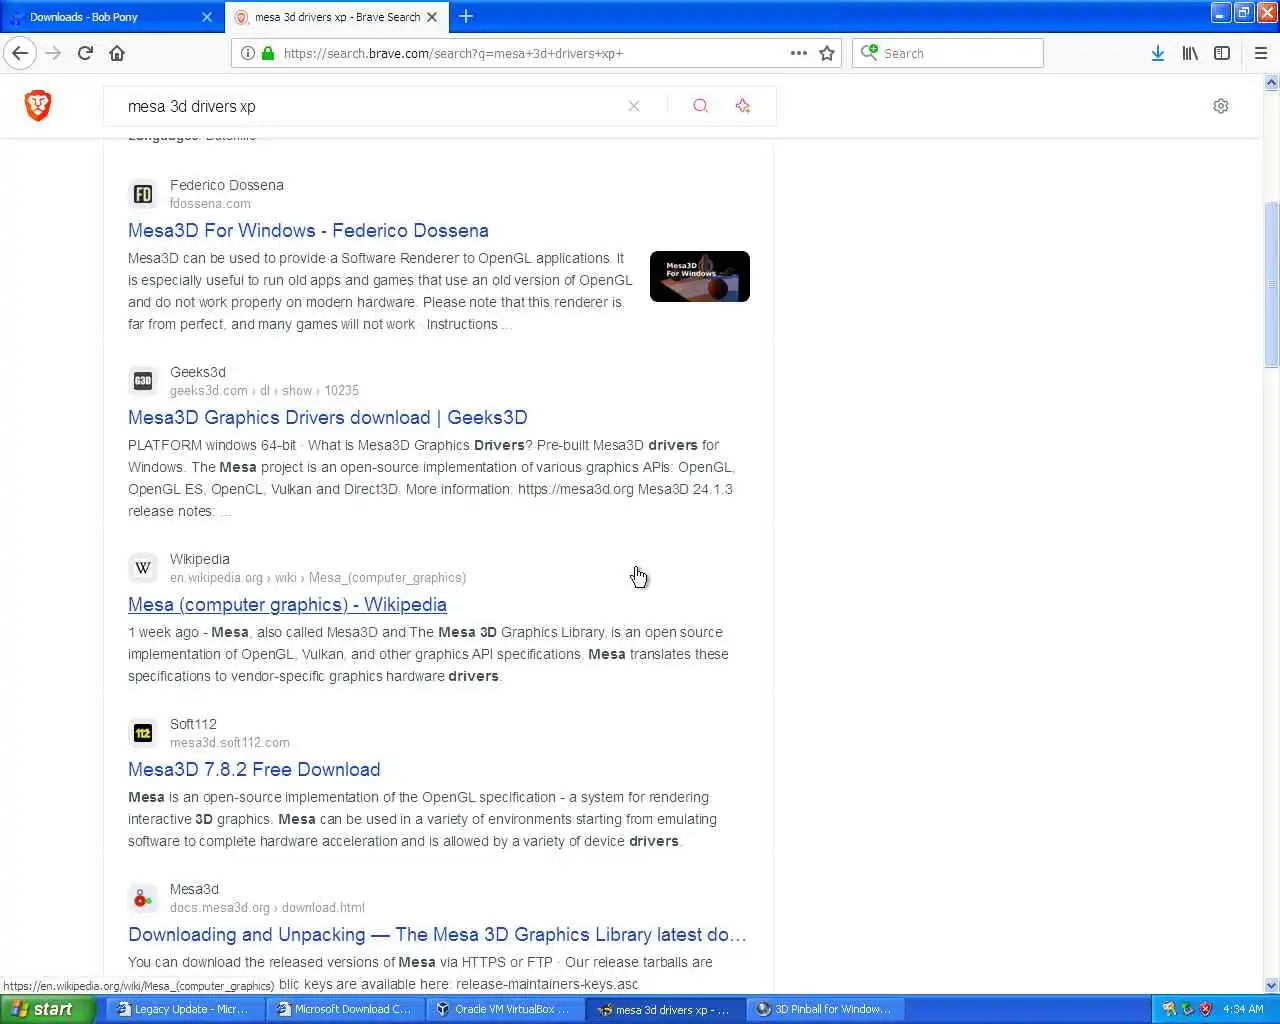The width and height of the screenshot is (1280, 1024).
Task: Click the Geeks3D site favicon
Action: coord(143,381)
